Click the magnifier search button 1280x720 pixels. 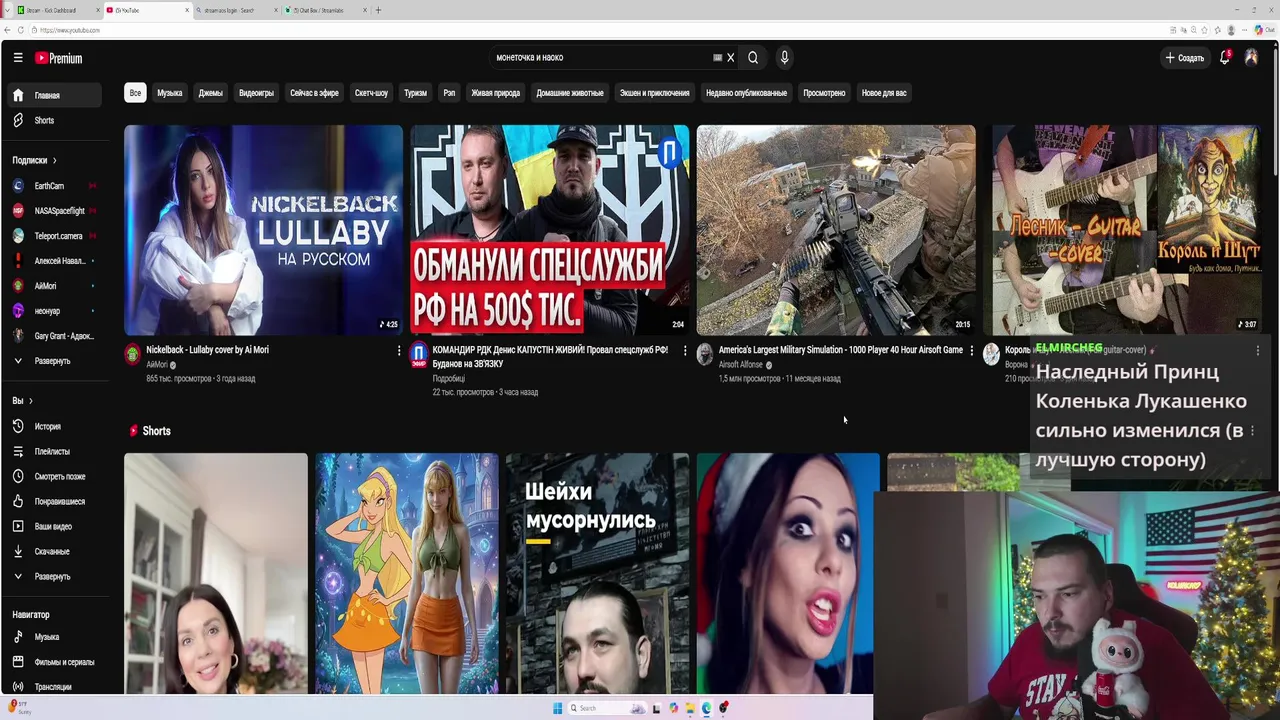click(x=753, y=58)
